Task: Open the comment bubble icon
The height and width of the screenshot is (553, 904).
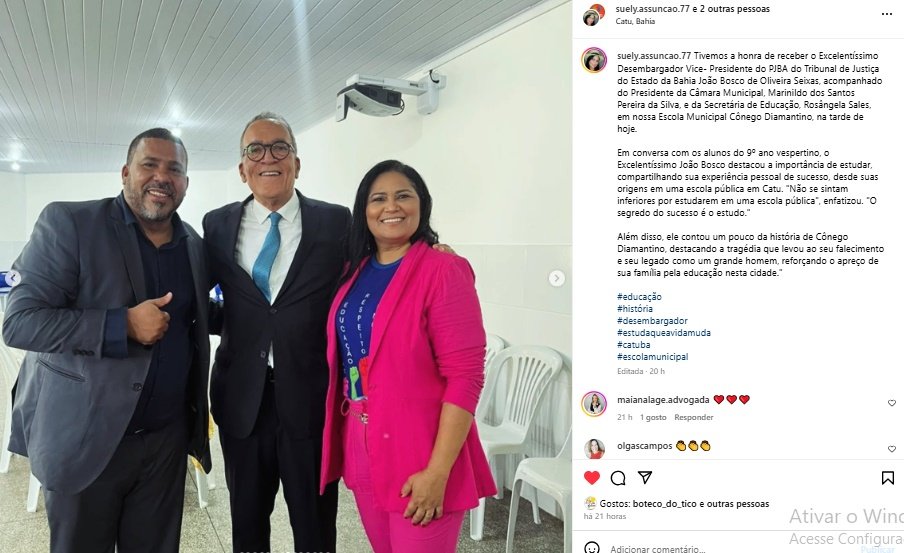Action: pos(618,477)
